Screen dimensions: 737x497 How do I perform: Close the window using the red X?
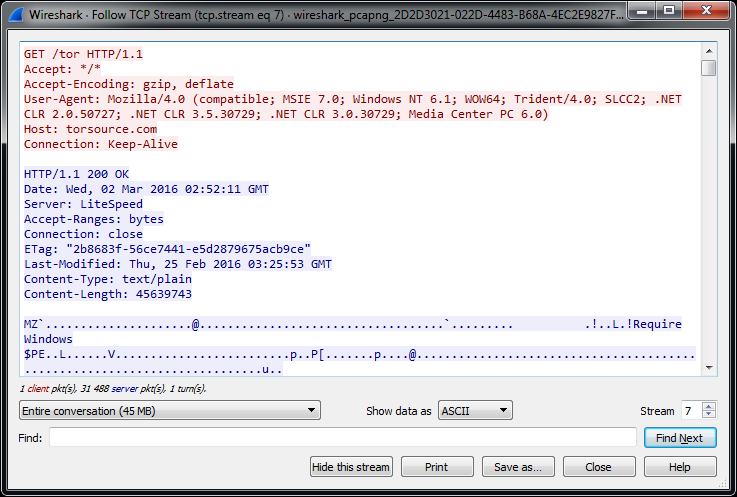point(705,12)
